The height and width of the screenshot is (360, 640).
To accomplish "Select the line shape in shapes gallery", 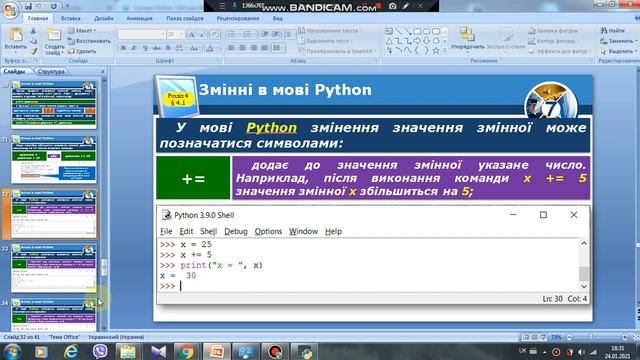I will click(x=398, y=31).
